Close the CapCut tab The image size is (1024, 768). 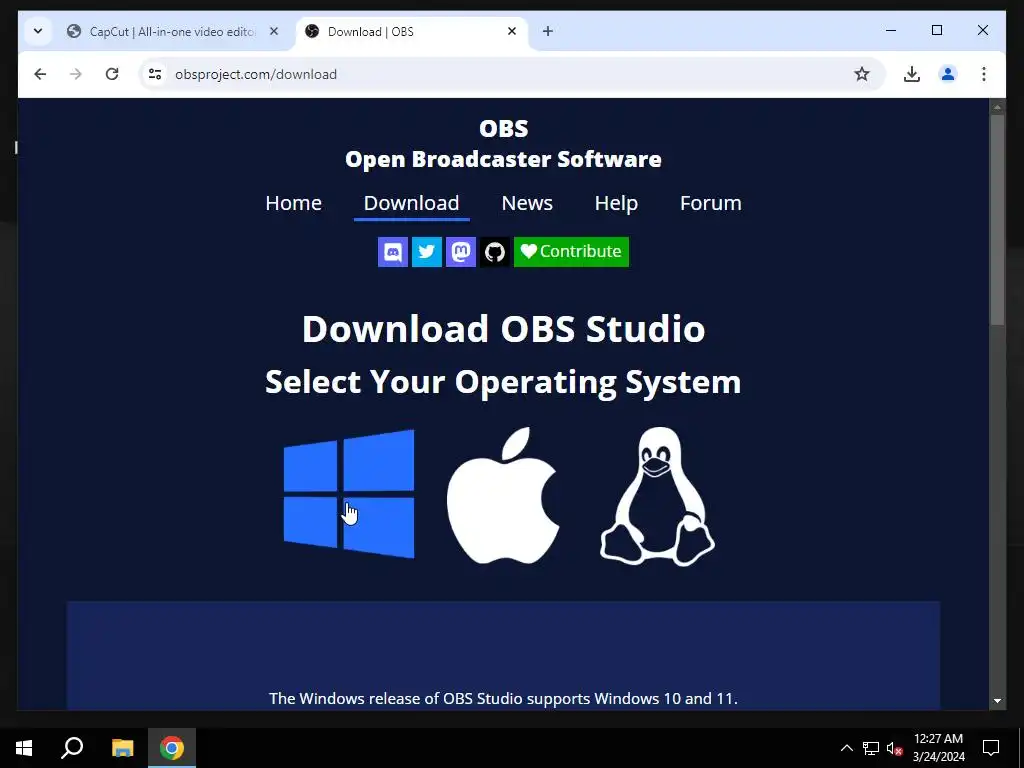(274, 31)
